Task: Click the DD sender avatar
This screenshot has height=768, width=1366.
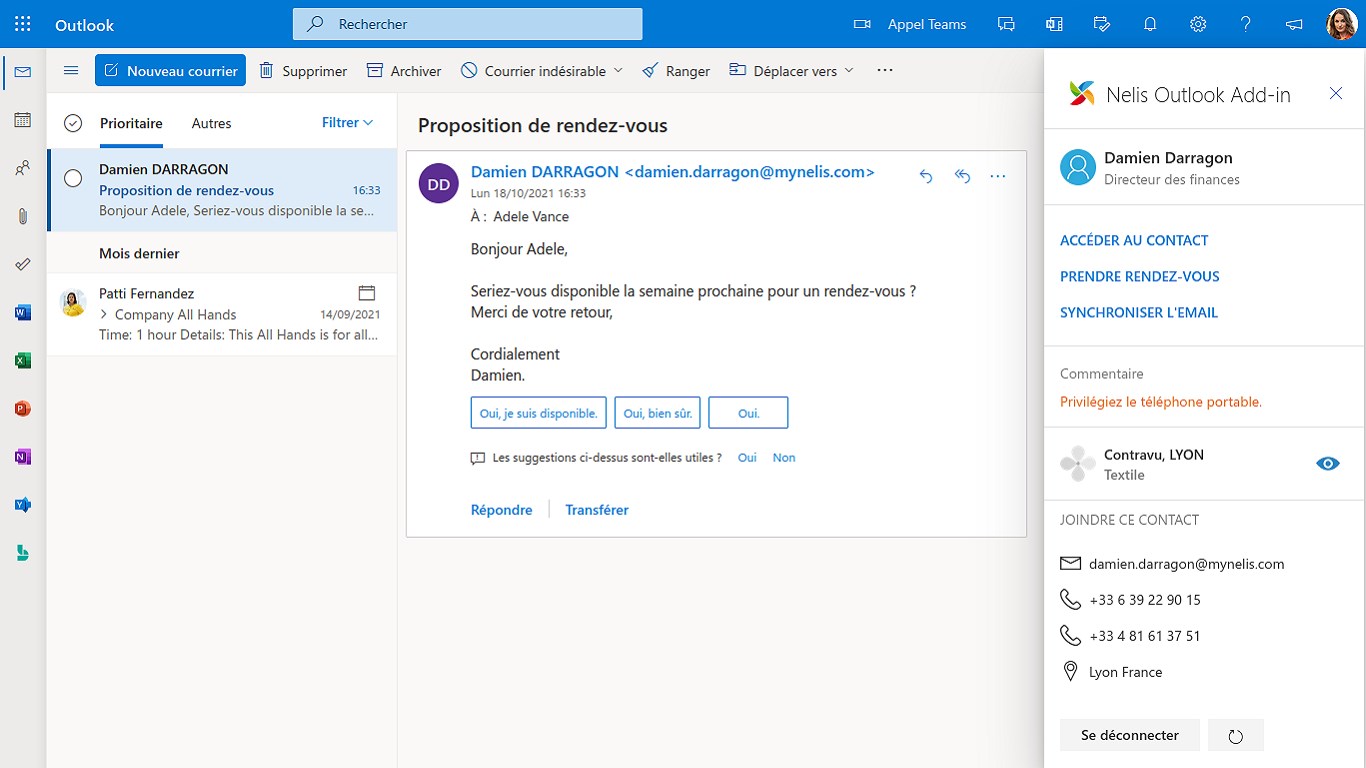Action: coord(438,184)
